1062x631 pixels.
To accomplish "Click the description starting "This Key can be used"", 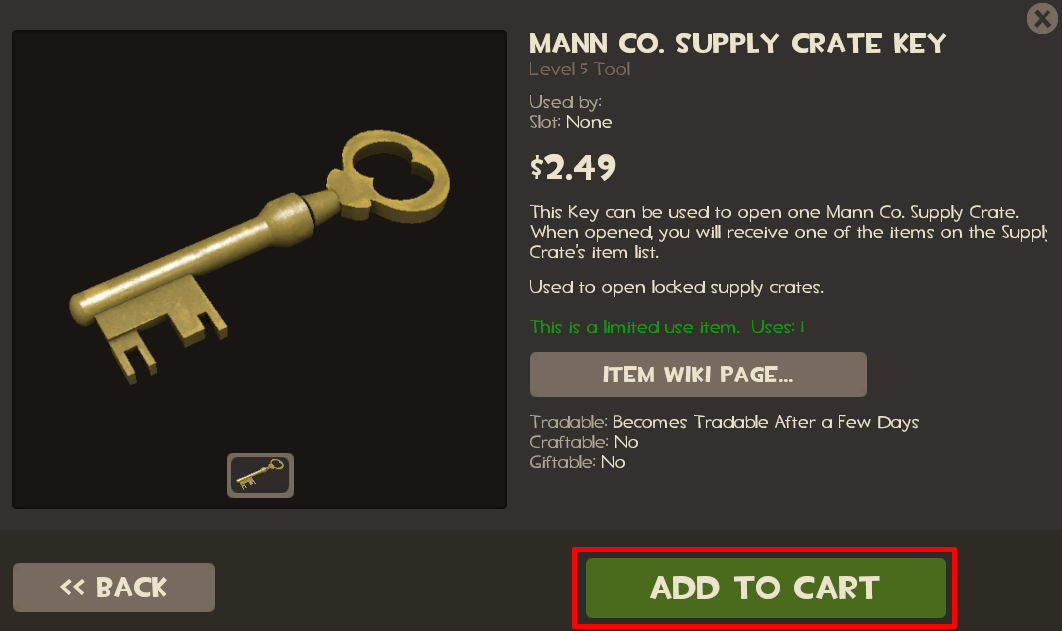I will click(788, 232).
